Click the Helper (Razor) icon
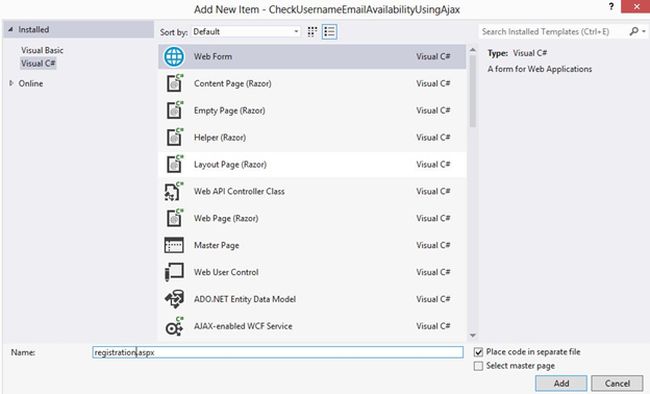 [175, 137]
